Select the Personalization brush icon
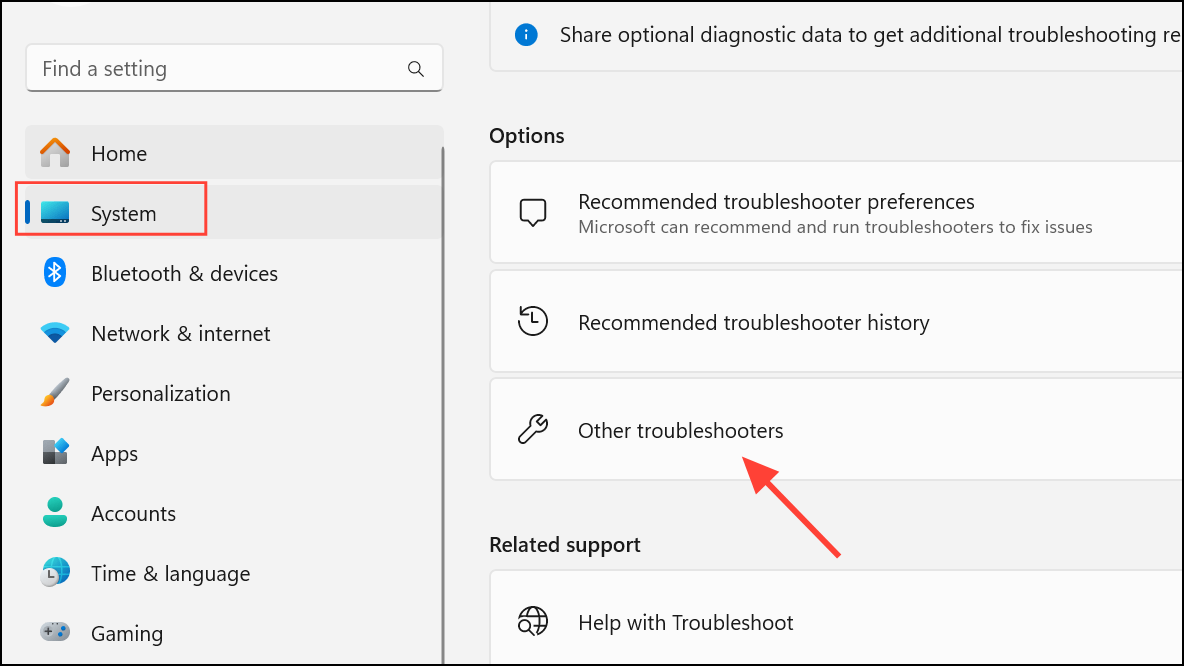Image resolution: width=1184 pixels, height=666 pixels. coord(55,393)
